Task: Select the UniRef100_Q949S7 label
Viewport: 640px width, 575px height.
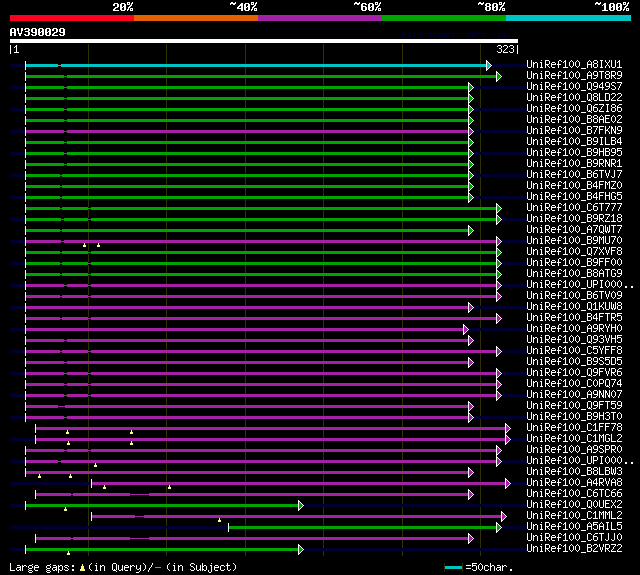Action: tap(574, 87)
